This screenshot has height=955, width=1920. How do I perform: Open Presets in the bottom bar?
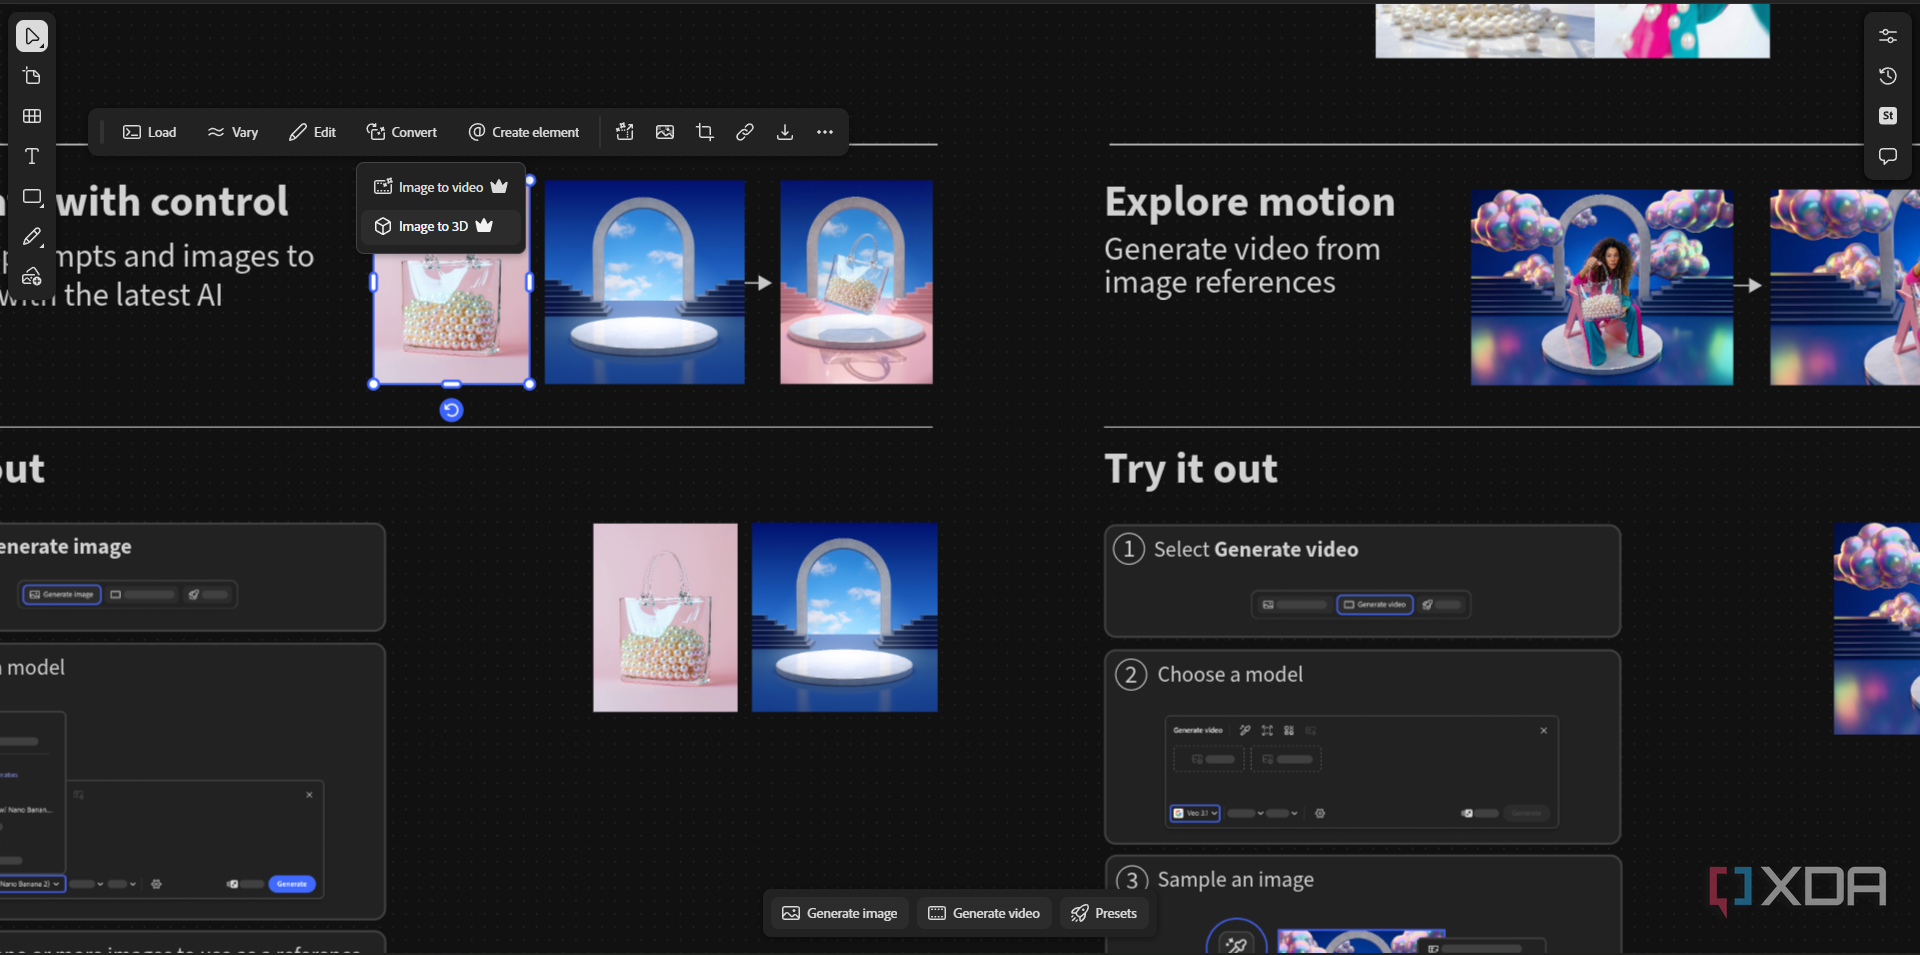click(x=1104, y=913)
